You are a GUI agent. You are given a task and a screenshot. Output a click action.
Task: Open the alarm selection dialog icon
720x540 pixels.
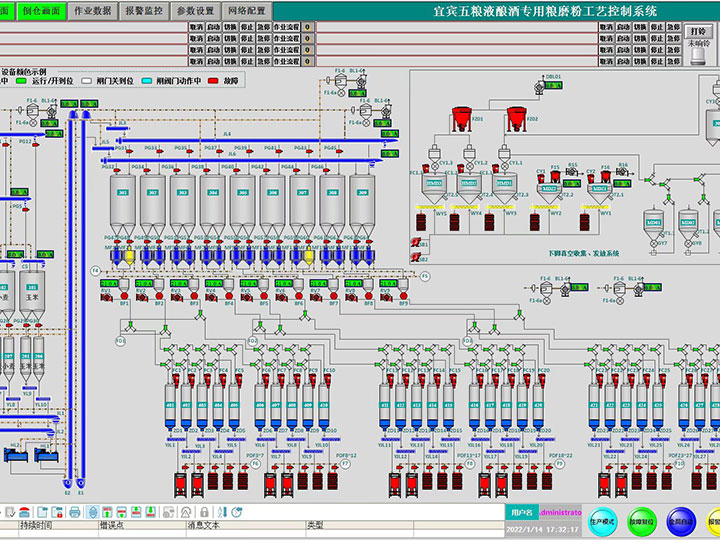point(42,512)
